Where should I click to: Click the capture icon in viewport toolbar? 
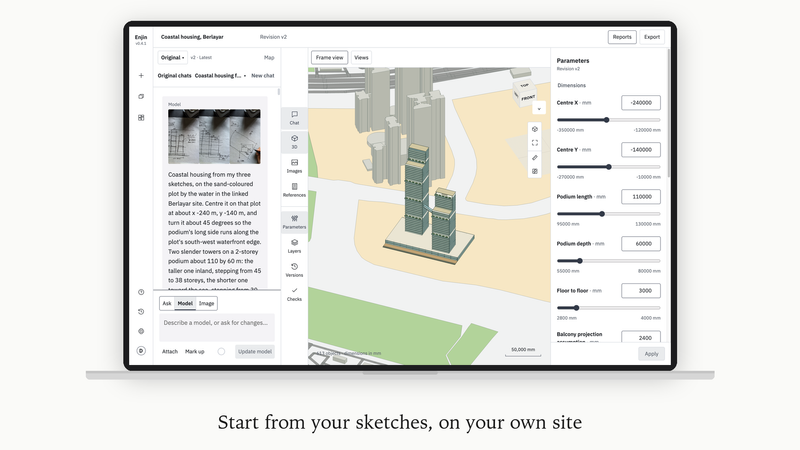pos(535,171)
